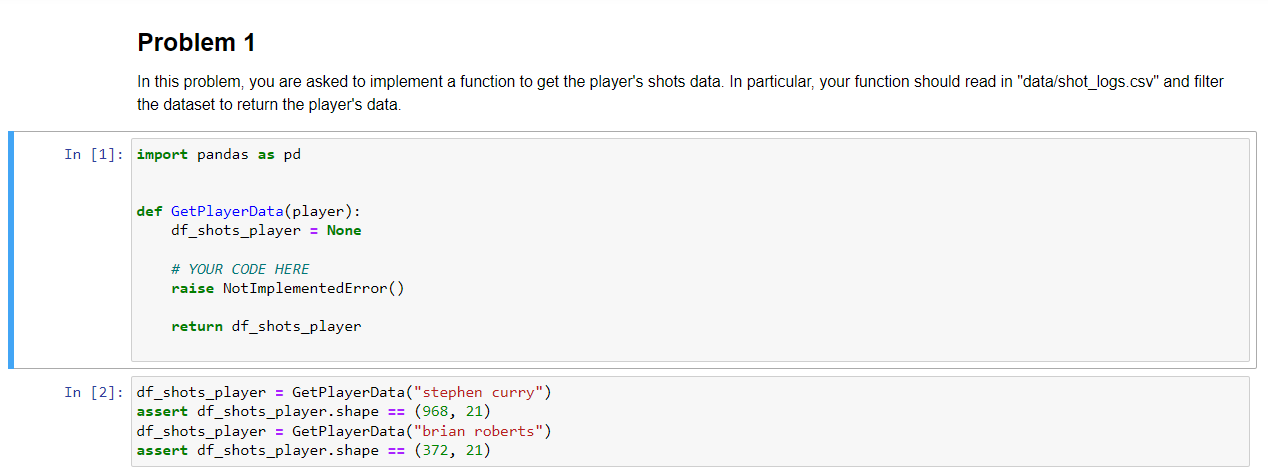Click the pd alias in import statement
Image resolution: width=1268 pixels, height=475 pixels.
pos(292,154)
